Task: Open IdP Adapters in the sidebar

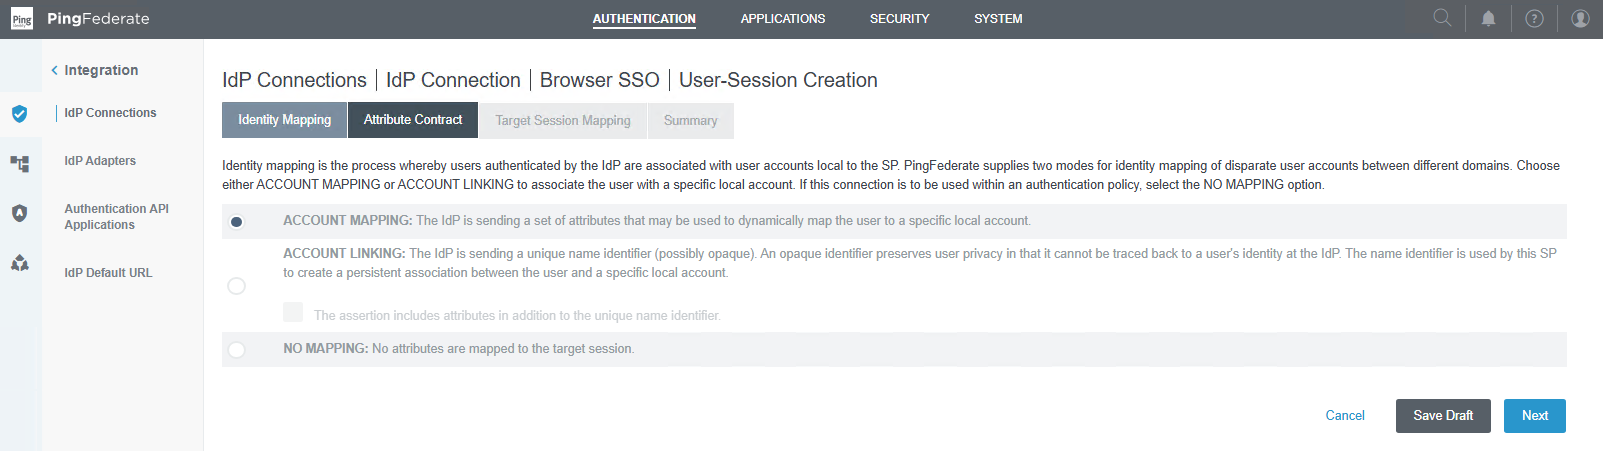Action: 100,161
